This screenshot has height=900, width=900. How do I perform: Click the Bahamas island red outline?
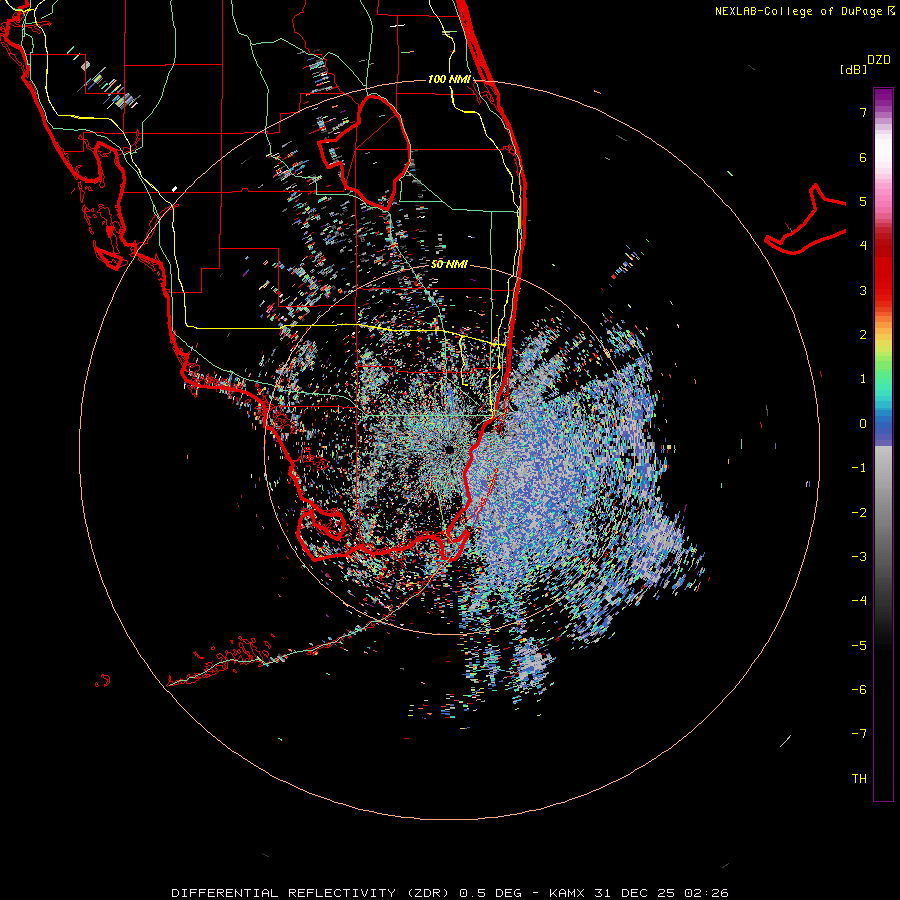tap(805, 219)
